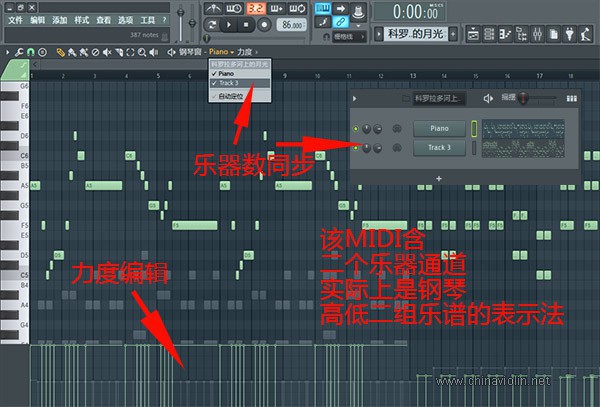
Task: Start playback with the Play button
Action: pyautogui.click(x=229, y=25)
